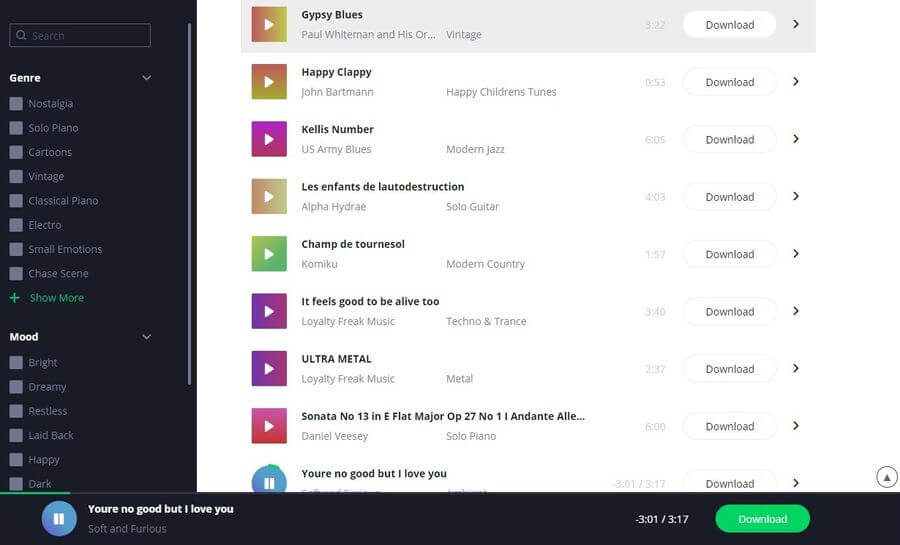Play Sonata No 13 in E Flat Major
The image size is (900, 545).
click(269, 426)
